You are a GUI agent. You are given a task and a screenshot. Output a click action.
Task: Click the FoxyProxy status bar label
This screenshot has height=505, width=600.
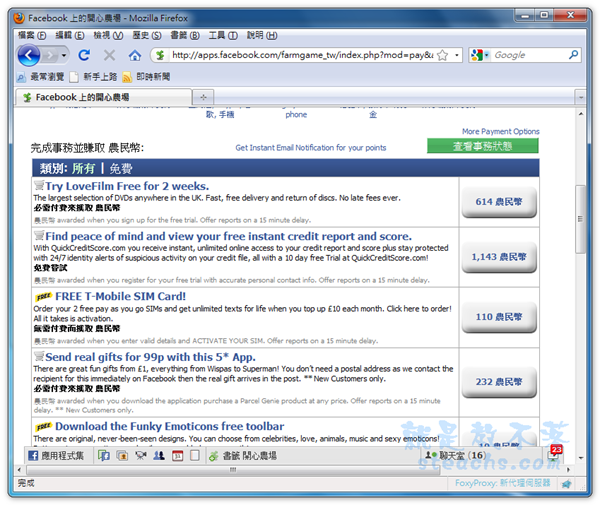[x=502, y=483]
